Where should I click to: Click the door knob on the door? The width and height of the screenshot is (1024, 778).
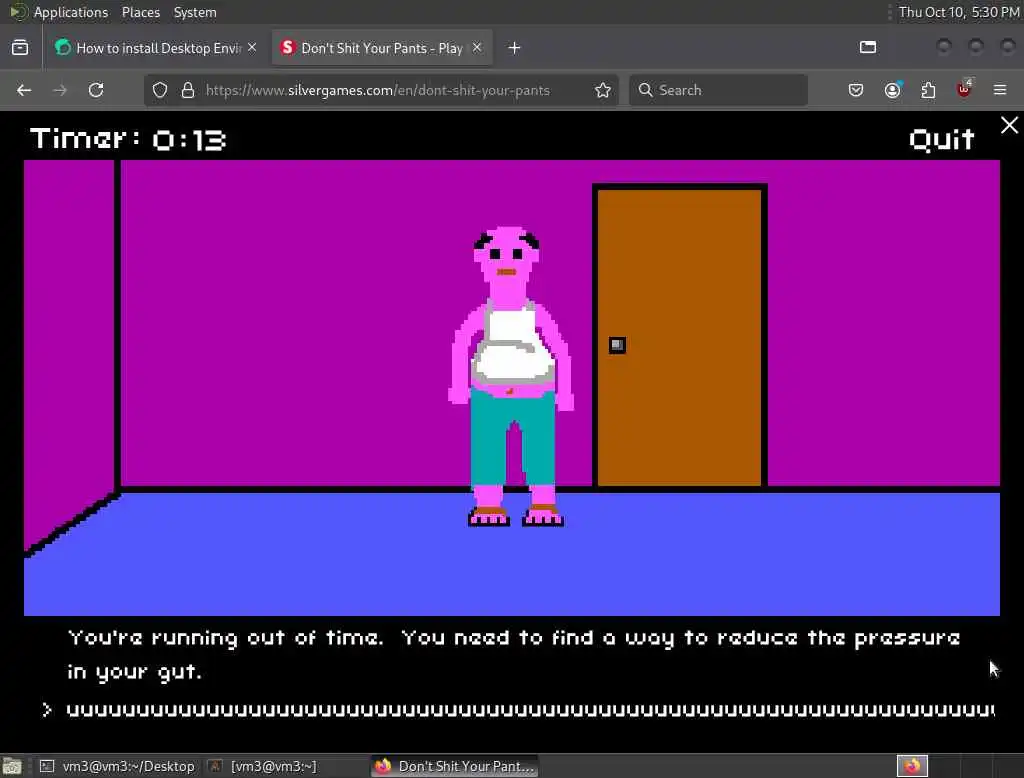point(617,345)
